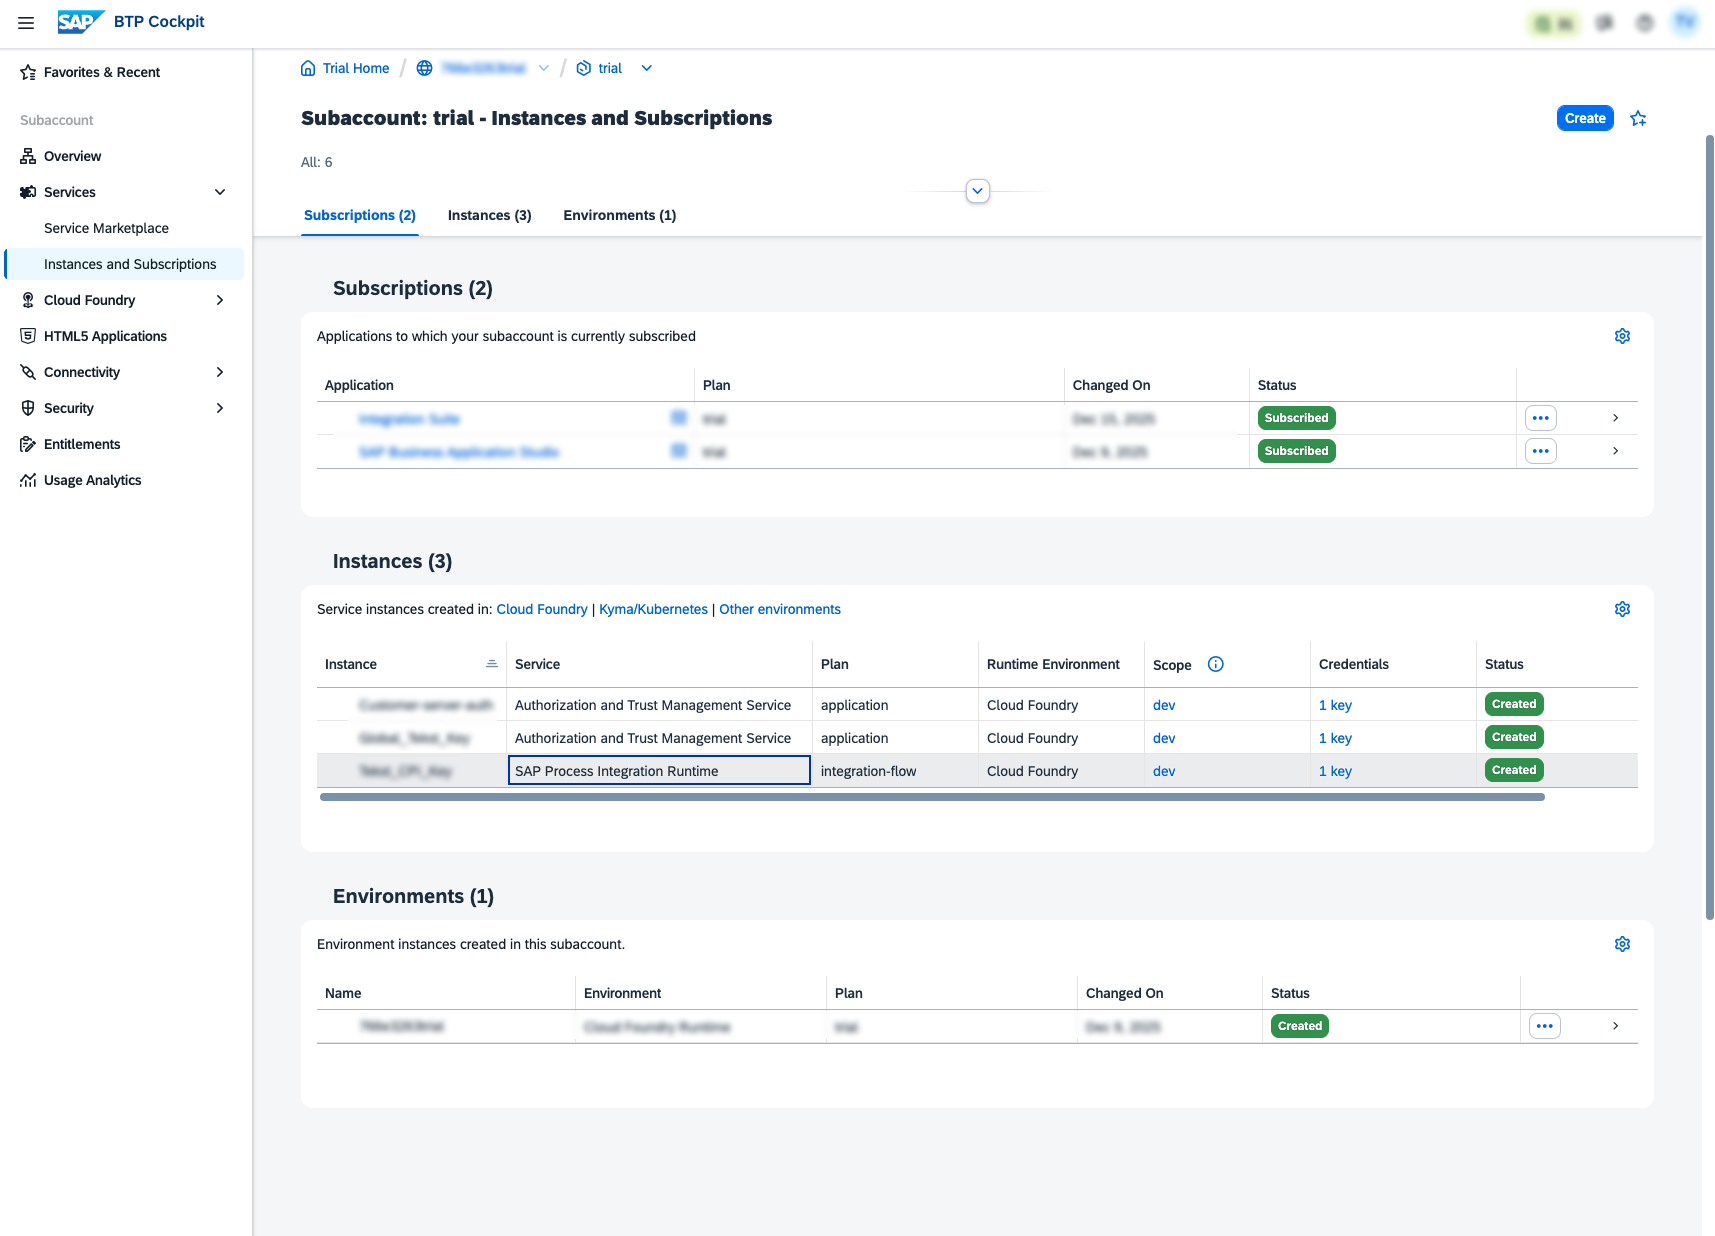The height and width of the screenshot is (1236, 1715).
Task: Mark page as favorite with star icon
Action: 1638,118
